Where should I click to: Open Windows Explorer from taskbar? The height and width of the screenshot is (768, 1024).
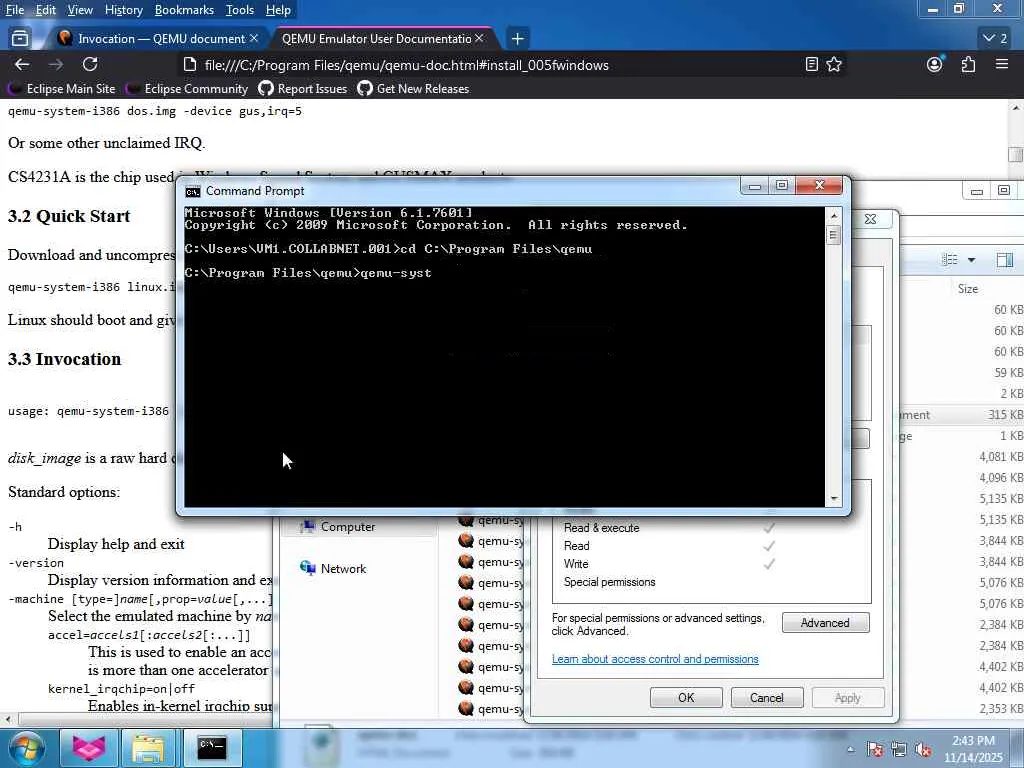tap(148, 748)
